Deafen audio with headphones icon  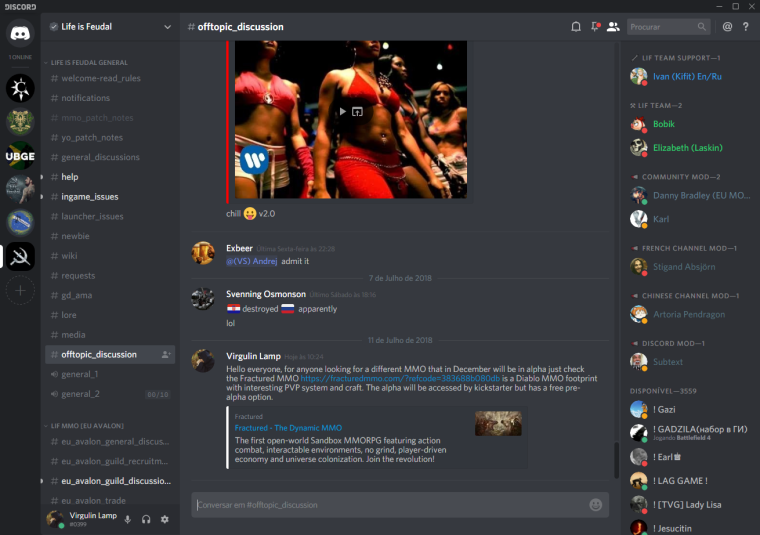pos(146,519)
